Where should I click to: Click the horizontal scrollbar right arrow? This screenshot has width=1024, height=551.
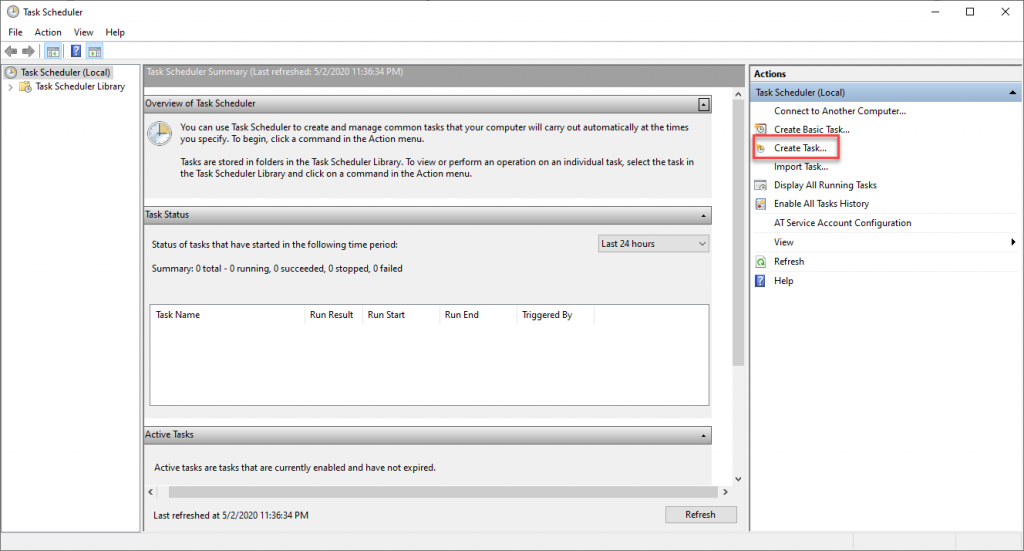pos(725,492)
